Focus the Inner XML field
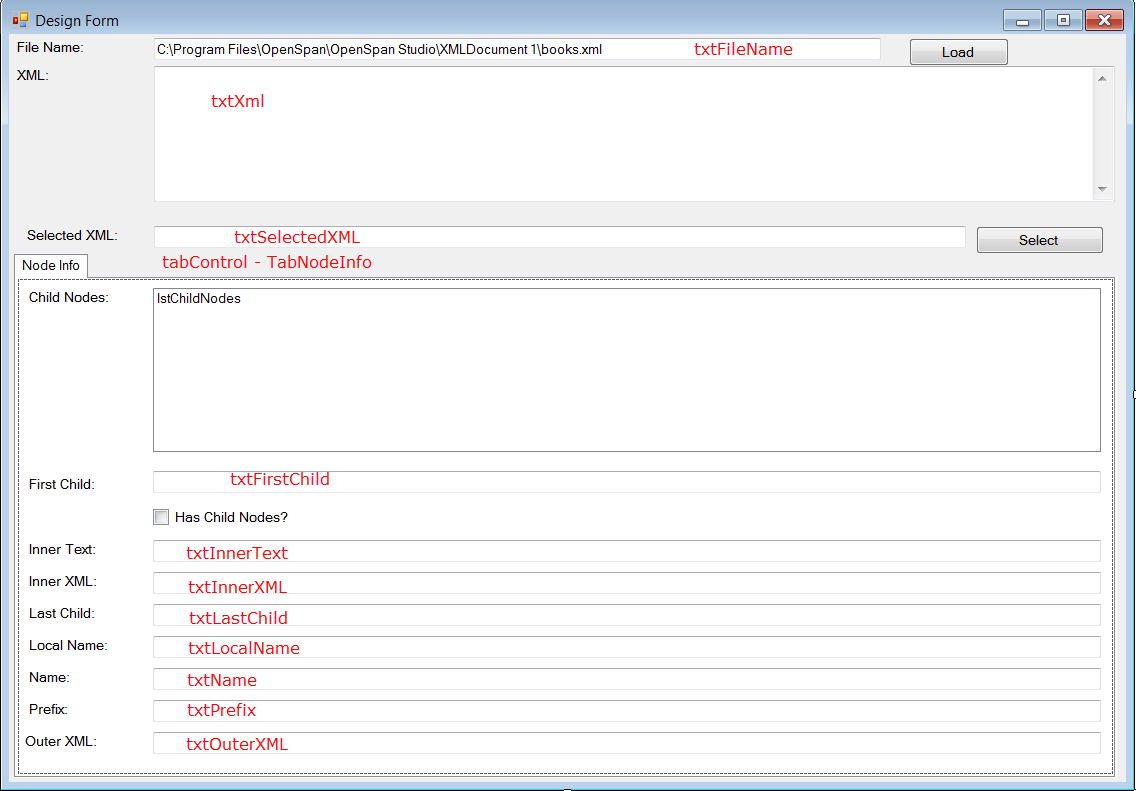1136x791 pixels. pos(626,583)
